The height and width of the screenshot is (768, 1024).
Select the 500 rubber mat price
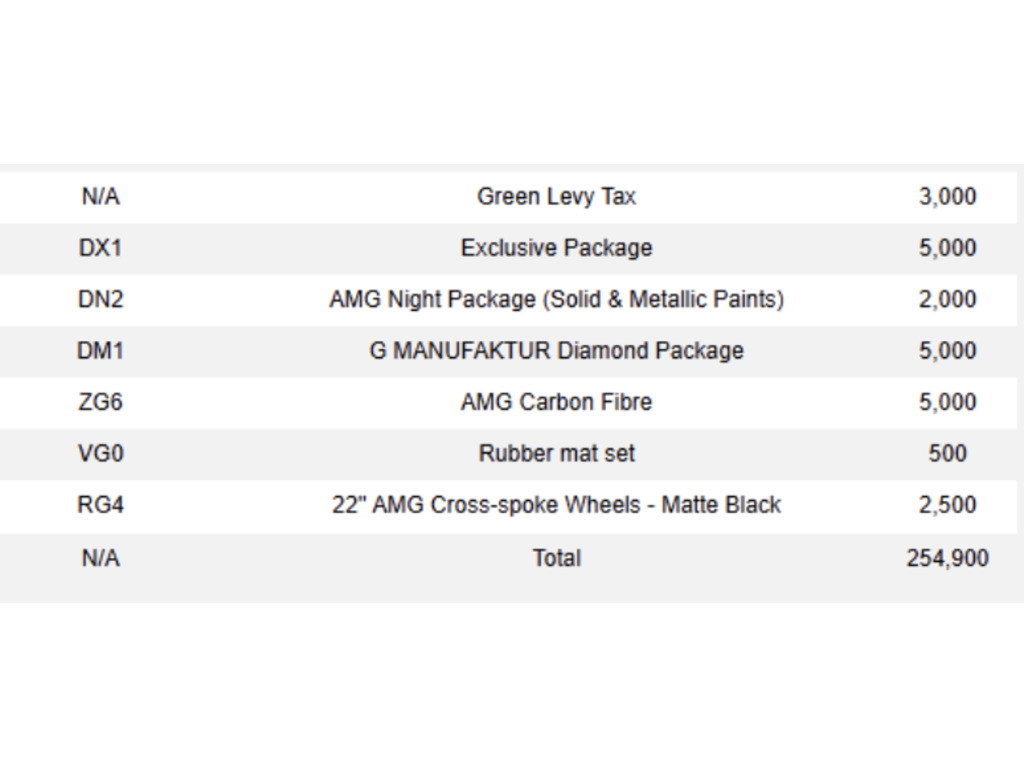click(x=948, y=453)
